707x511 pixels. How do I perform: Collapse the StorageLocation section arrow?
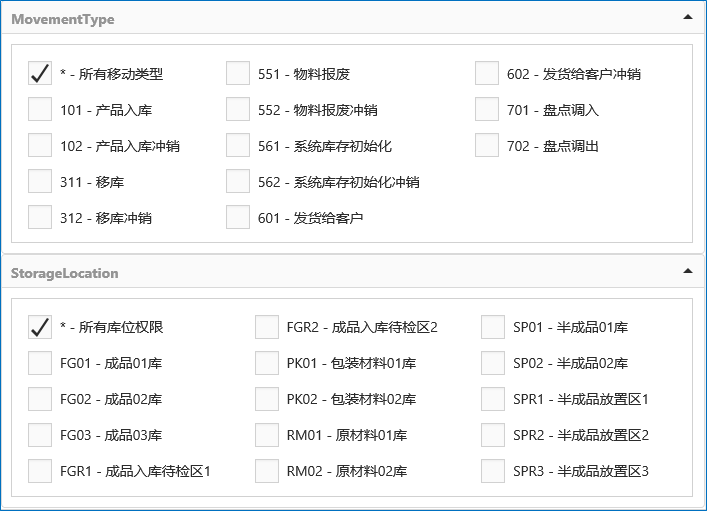pos(686,271)
